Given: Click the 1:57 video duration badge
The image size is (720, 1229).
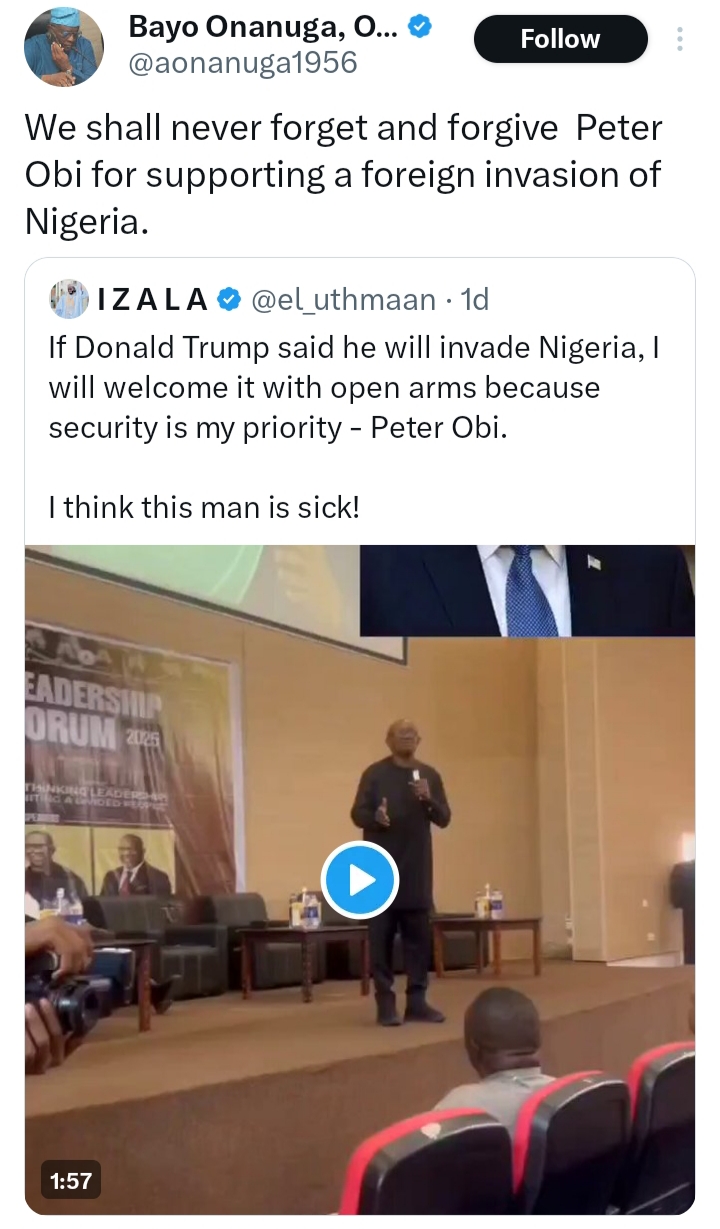Looking at the screenshot, I should pyautogui.click(x=71, y=1181).
